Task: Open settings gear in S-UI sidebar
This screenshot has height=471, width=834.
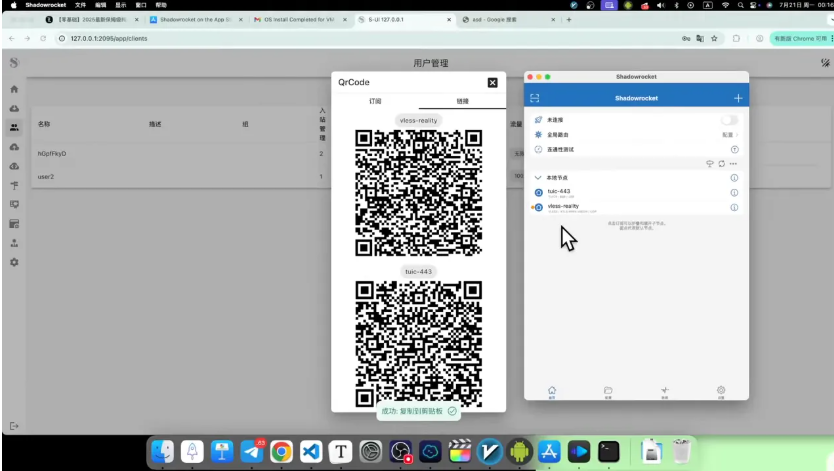Action: [14, 262]
